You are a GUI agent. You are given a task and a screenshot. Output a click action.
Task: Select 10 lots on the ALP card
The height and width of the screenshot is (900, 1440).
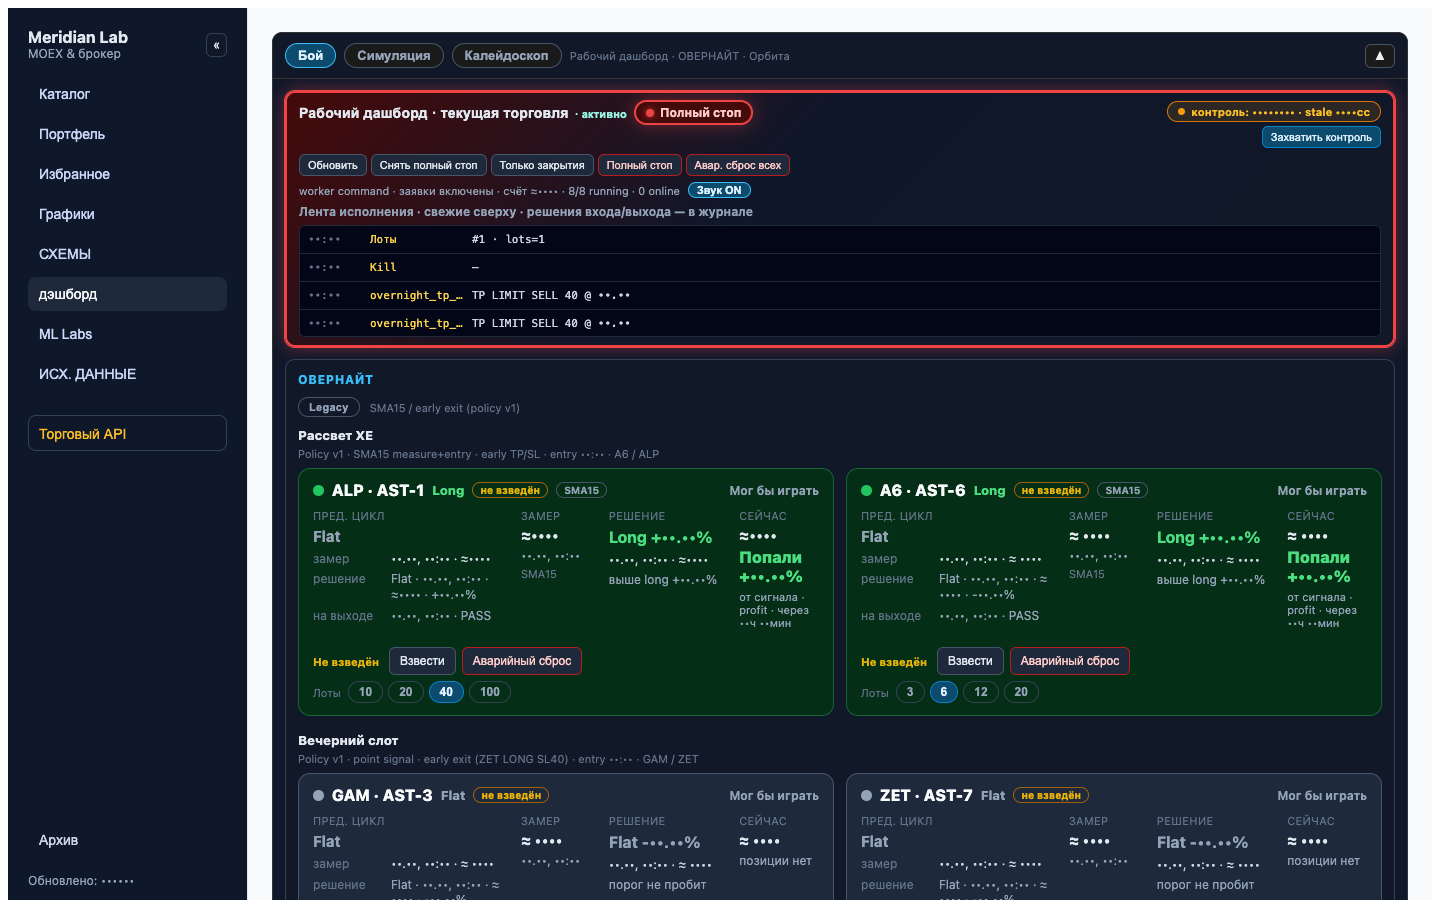coord(366,692)
